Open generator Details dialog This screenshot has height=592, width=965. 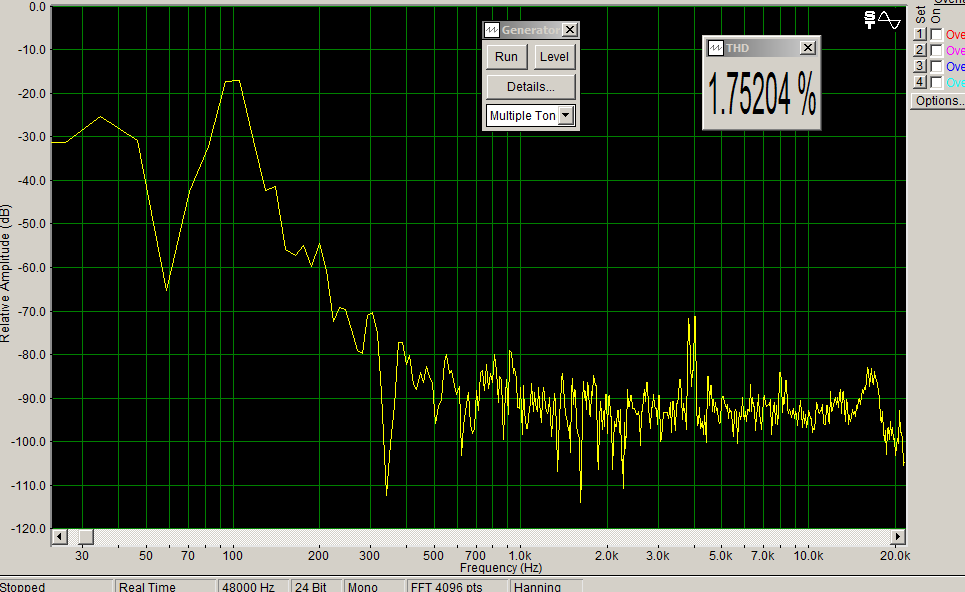point(531,87)
